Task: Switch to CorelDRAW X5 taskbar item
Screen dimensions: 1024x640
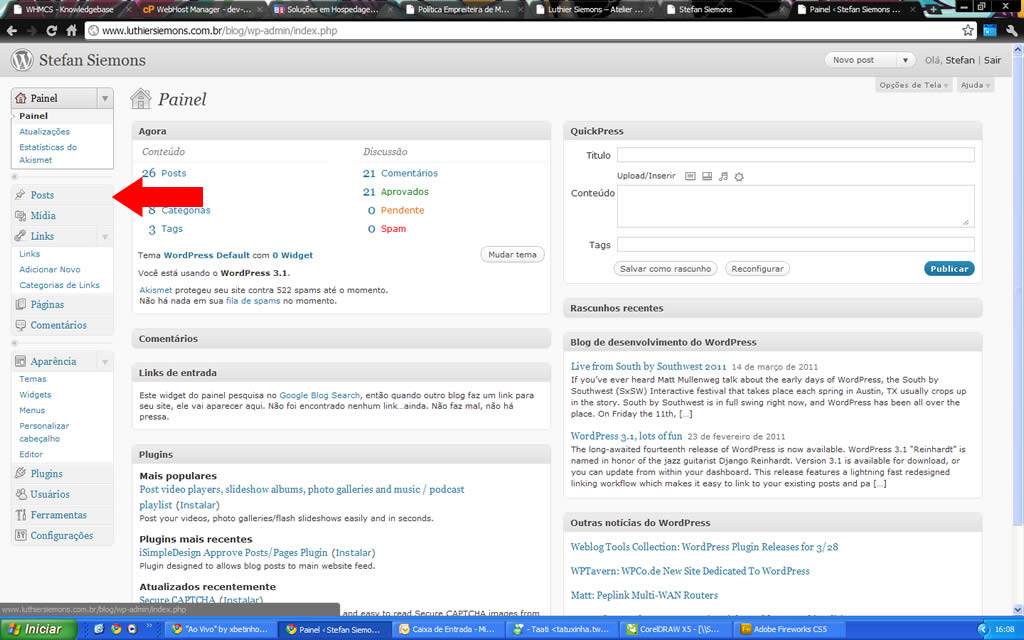Action: [x=675, y=629]
